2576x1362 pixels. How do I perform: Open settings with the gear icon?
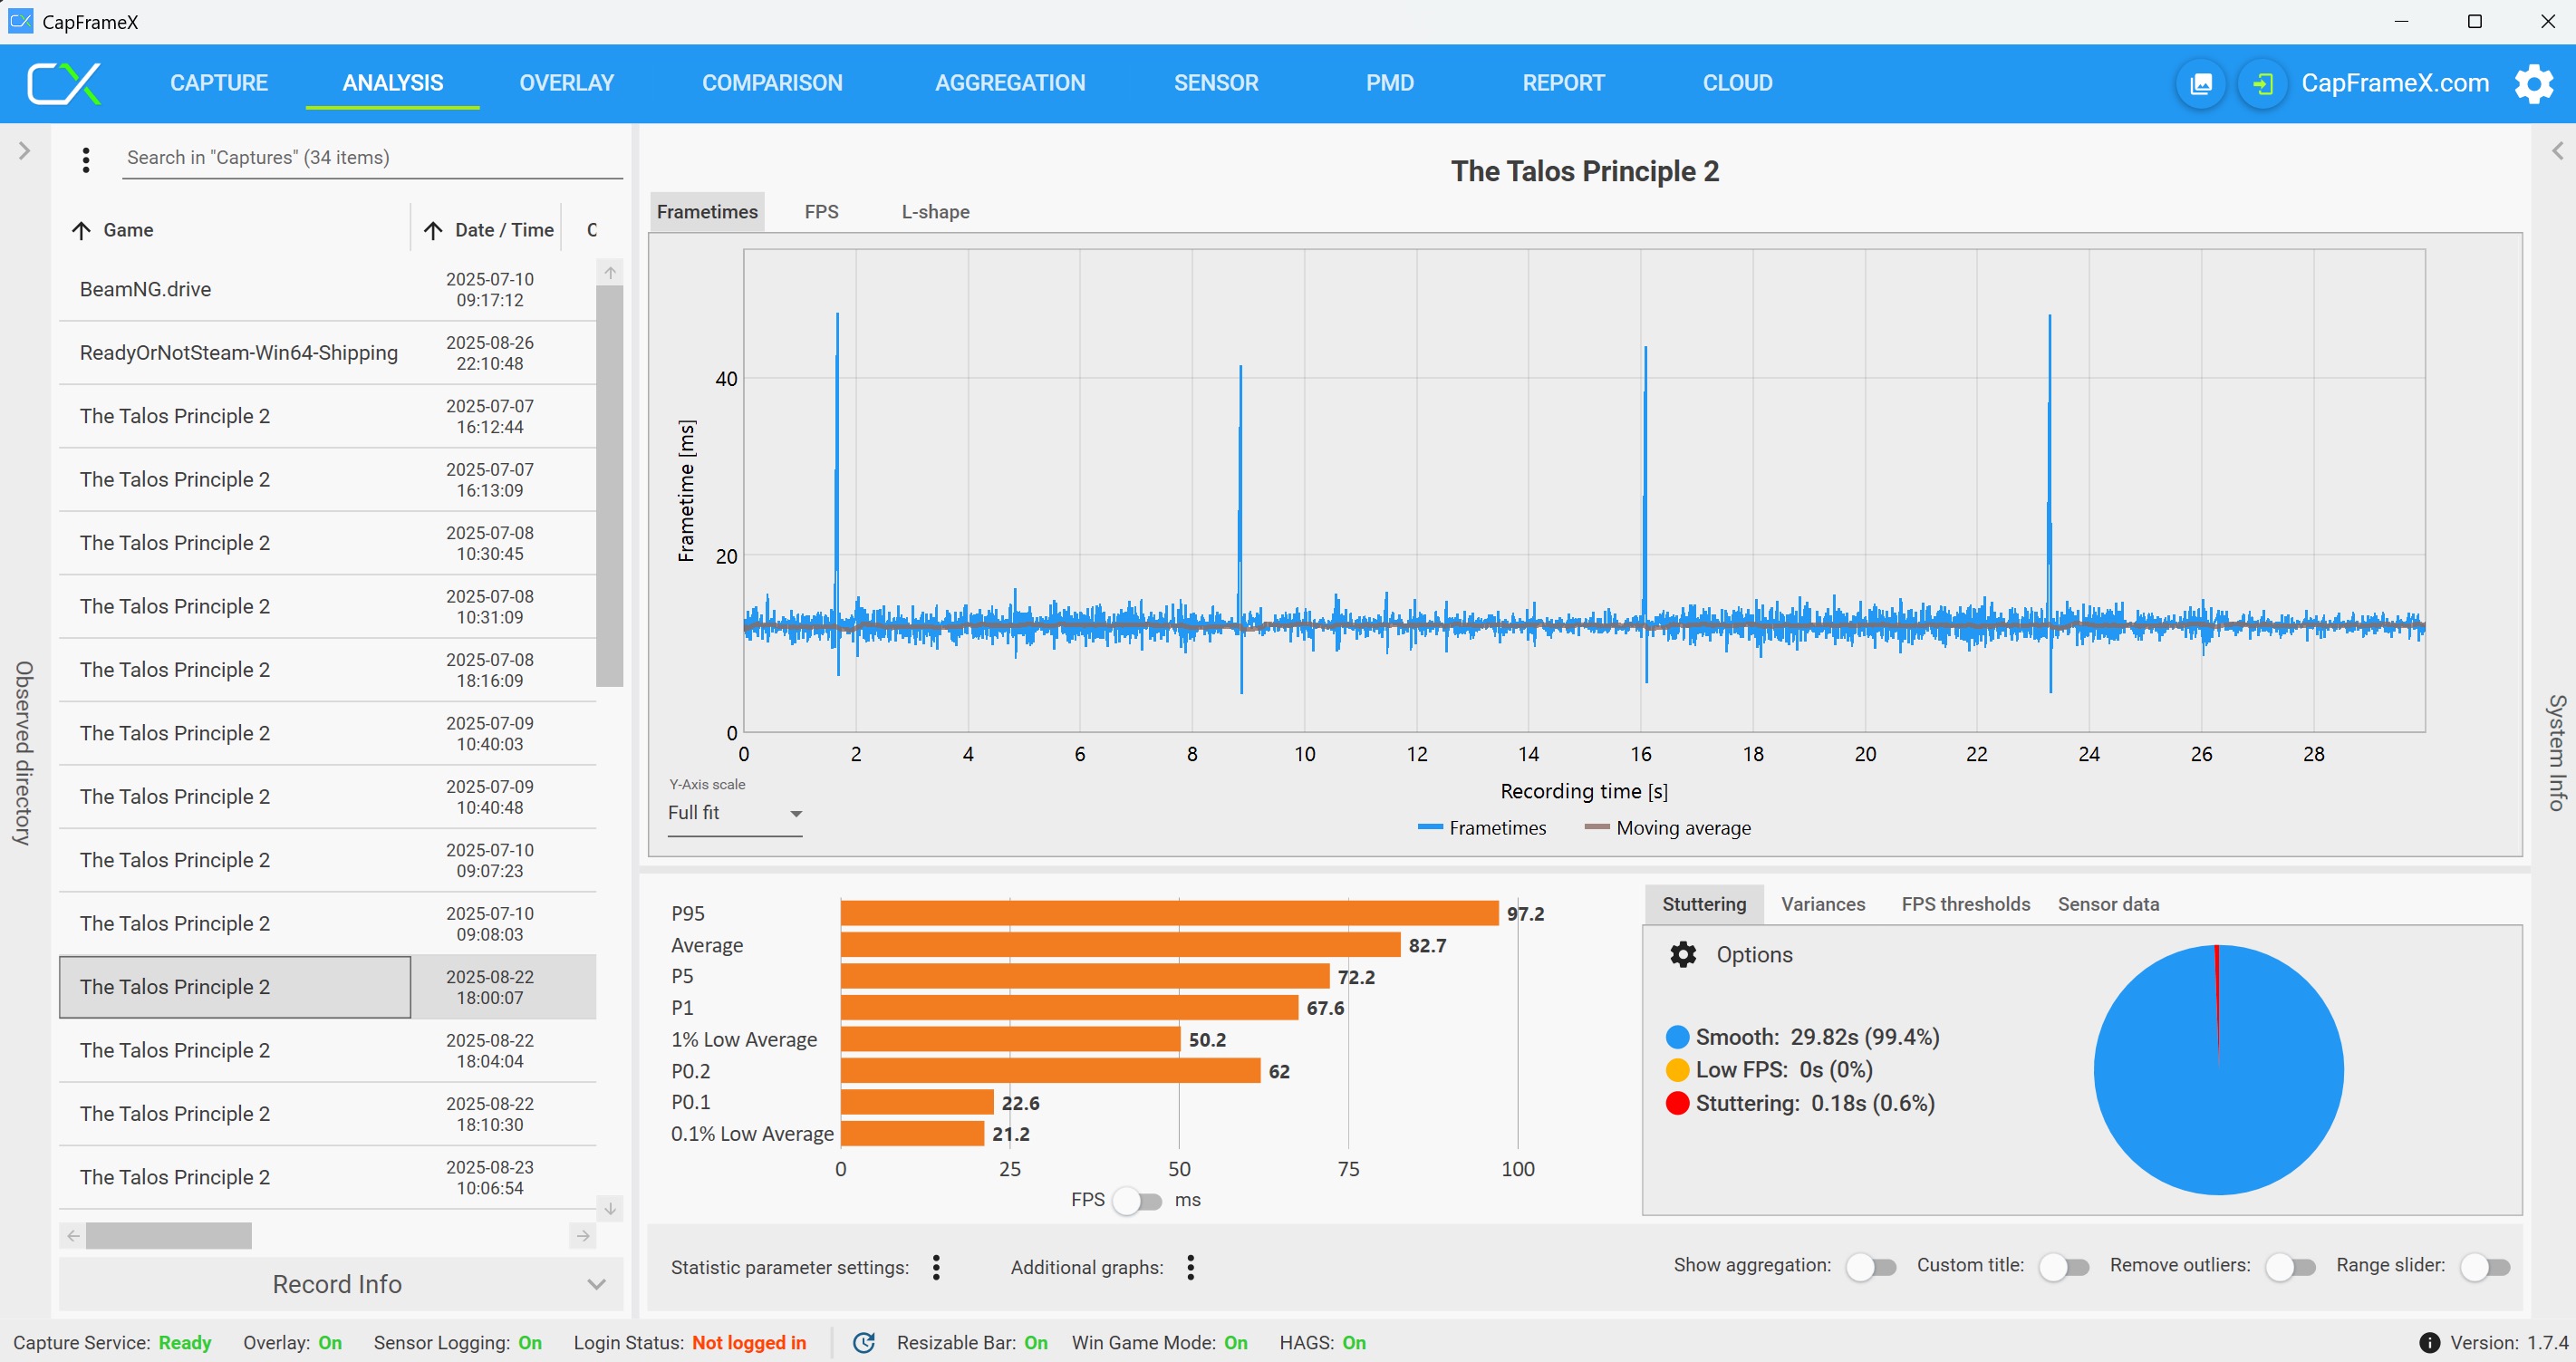2533,84
